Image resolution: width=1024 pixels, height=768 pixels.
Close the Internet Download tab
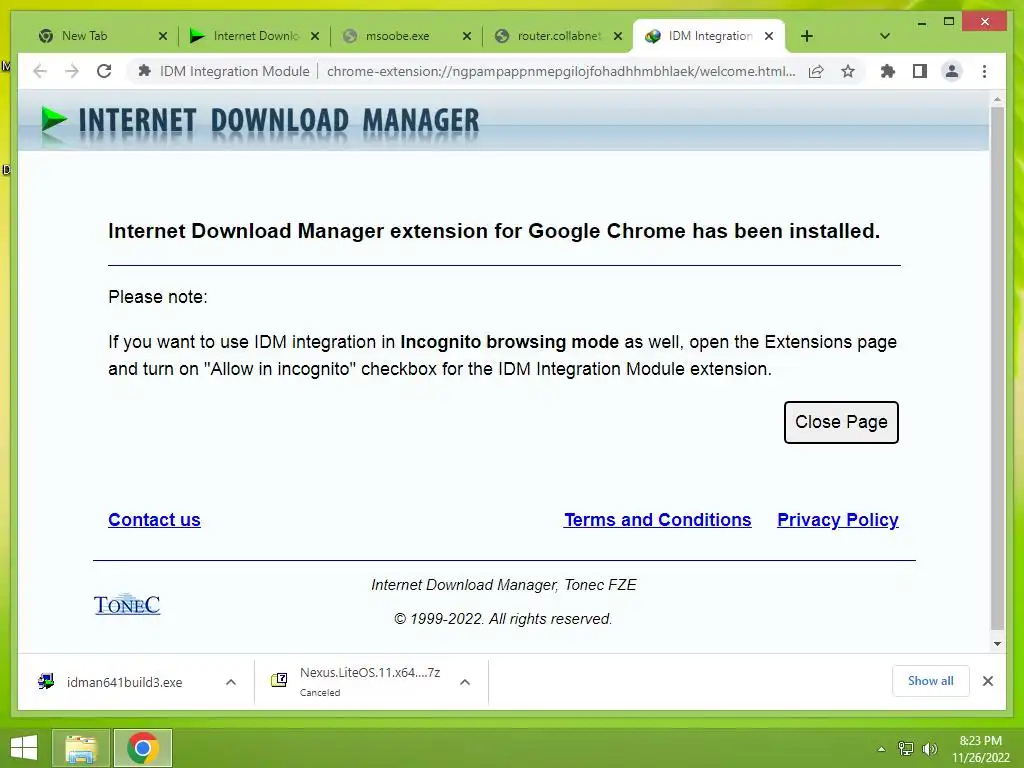[x=315, y=36]
